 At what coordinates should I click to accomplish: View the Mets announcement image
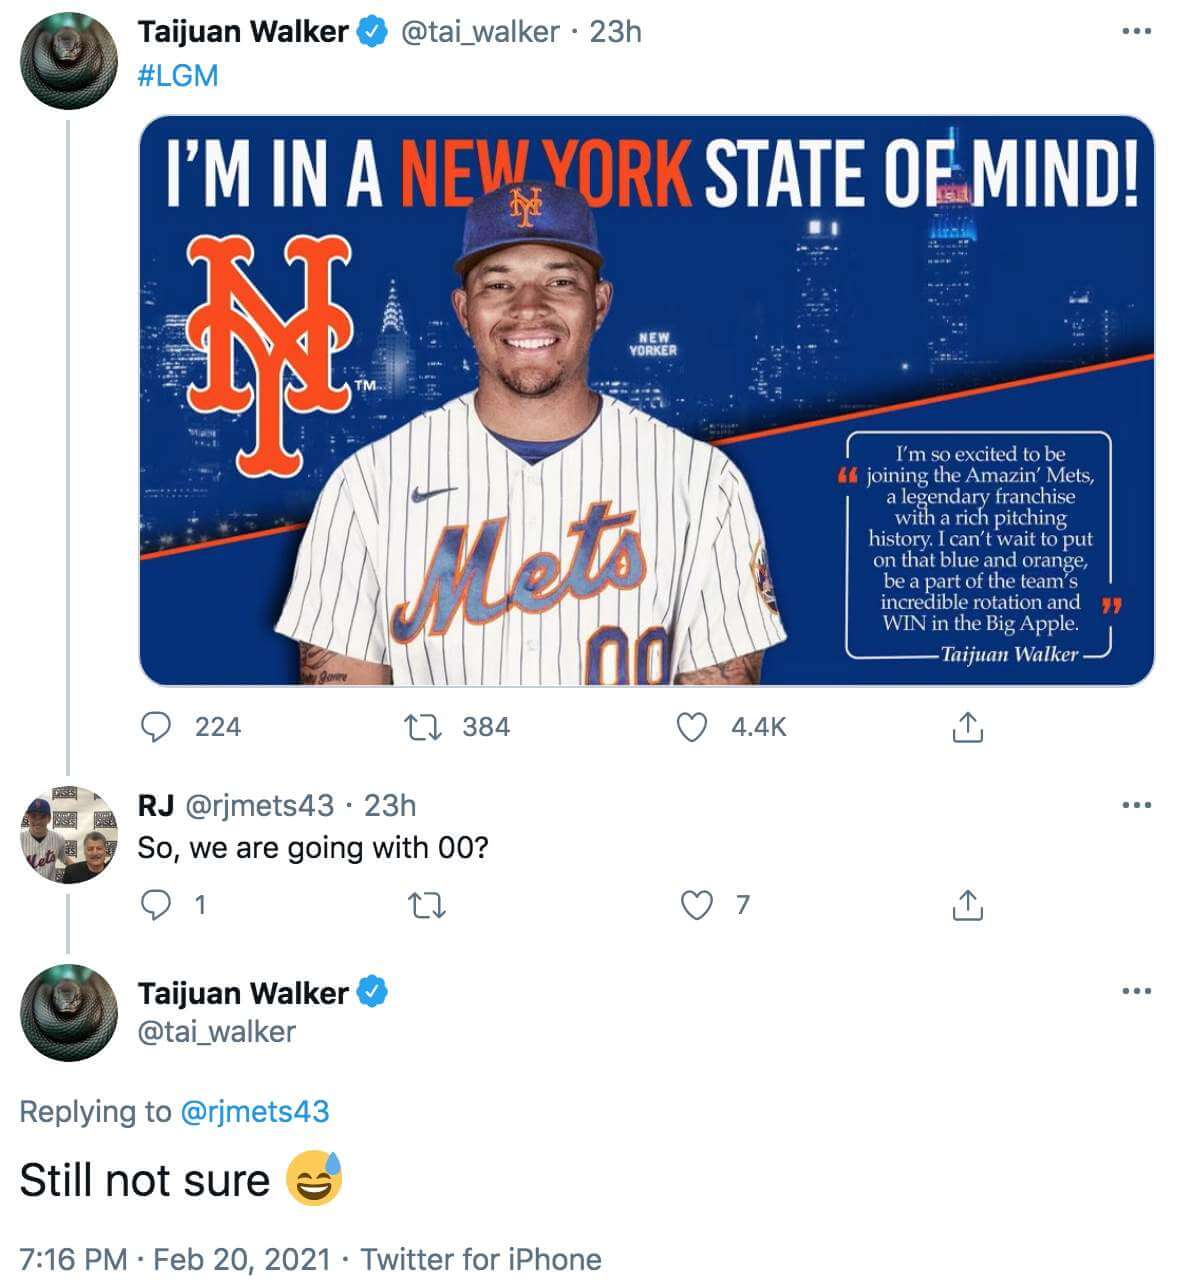(x=646, y=401)
